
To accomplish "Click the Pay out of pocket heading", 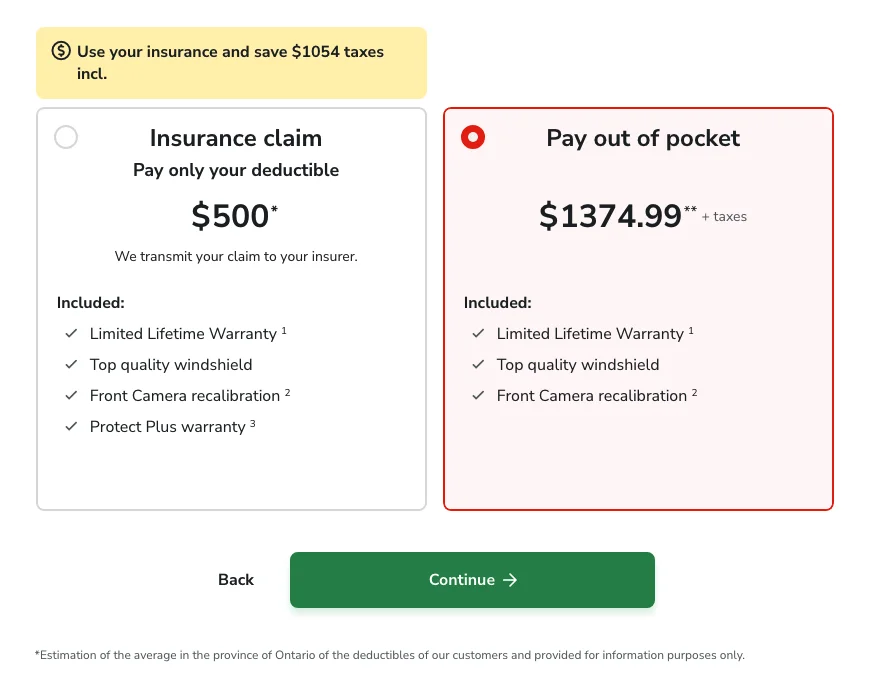I will pyautogui.click(x=643, y=138).
